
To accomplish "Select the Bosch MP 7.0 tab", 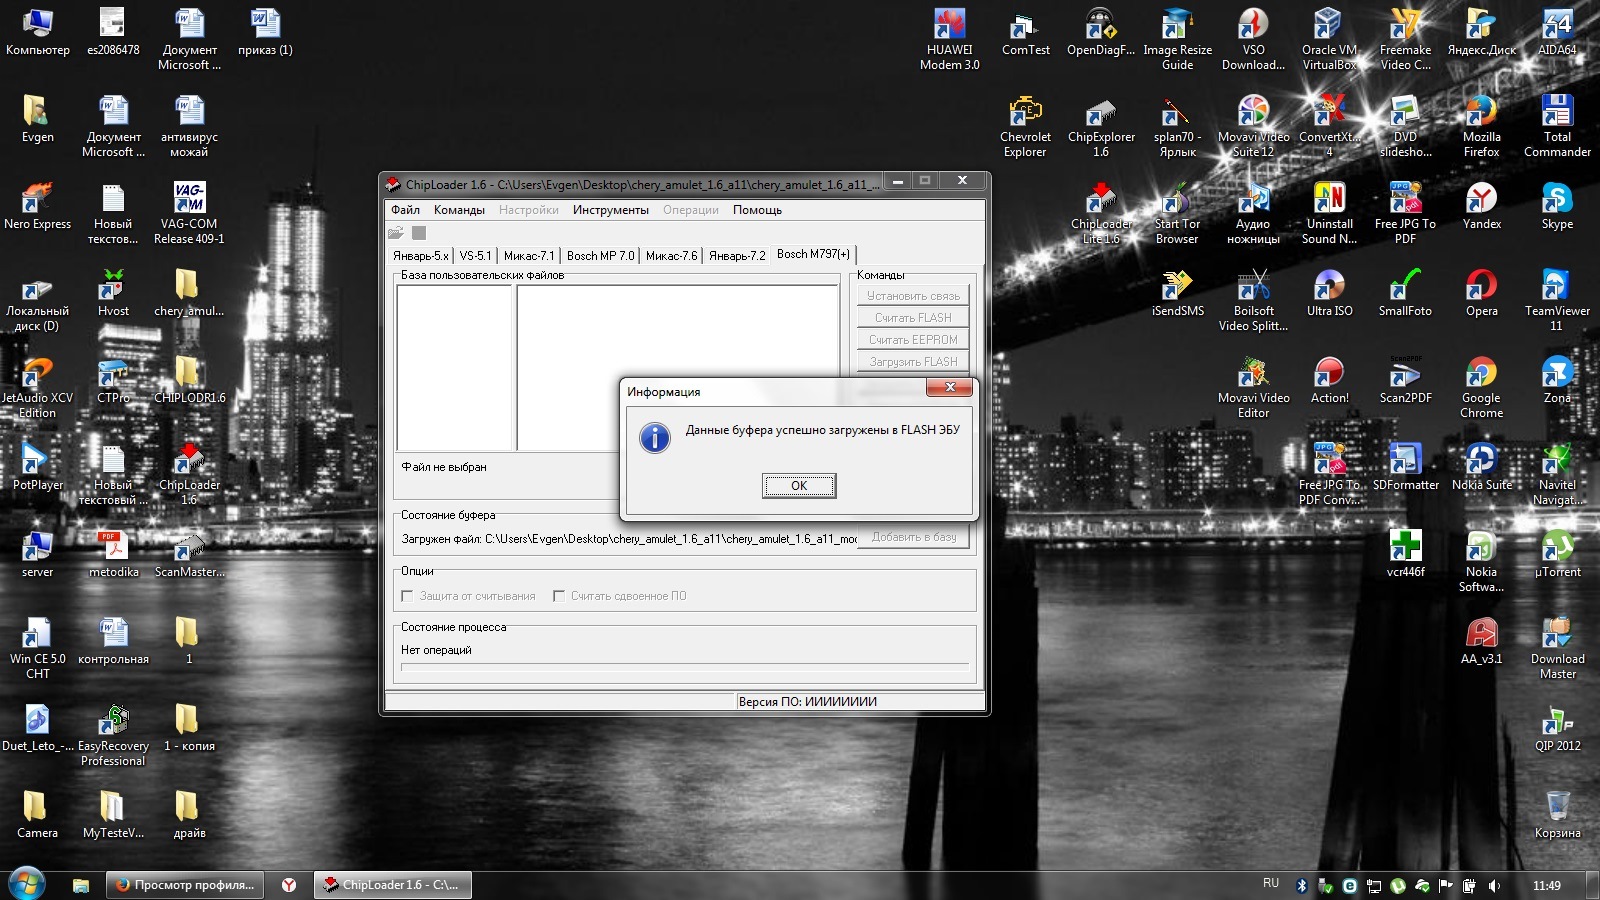I will pyautogui.click(x=600, y=256).
